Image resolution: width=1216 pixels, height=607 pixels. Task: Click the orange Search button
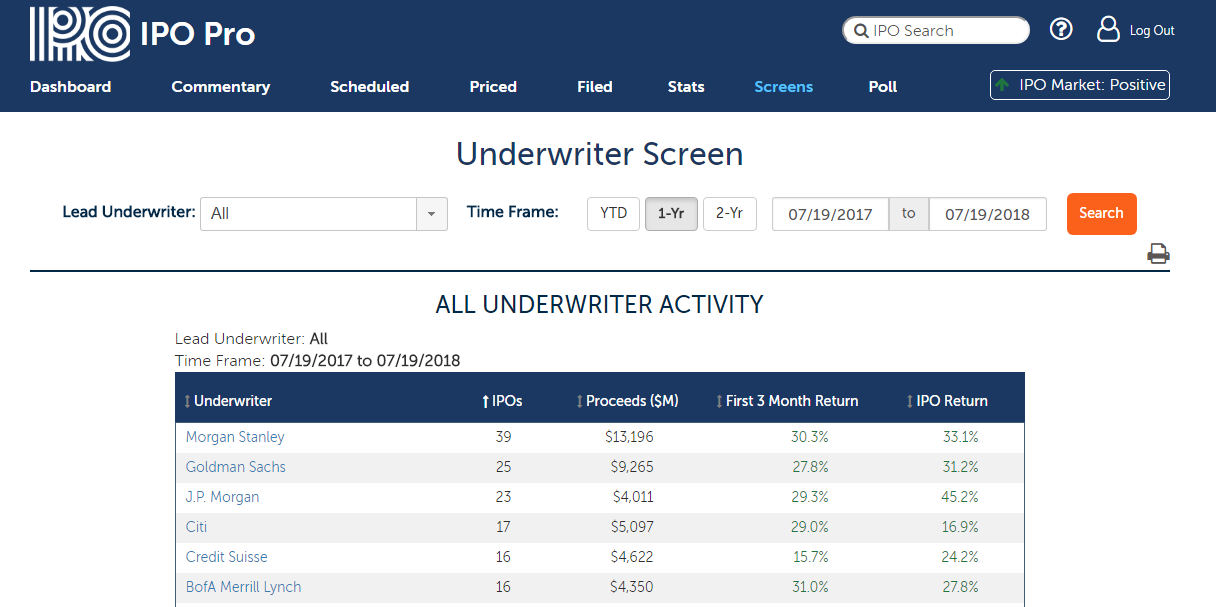[x=1101, y=213]
